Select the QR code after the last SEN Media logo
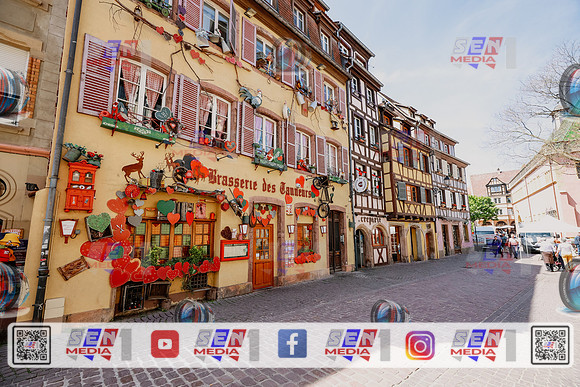This screenshot has height=387, width=580. (550, 345)
